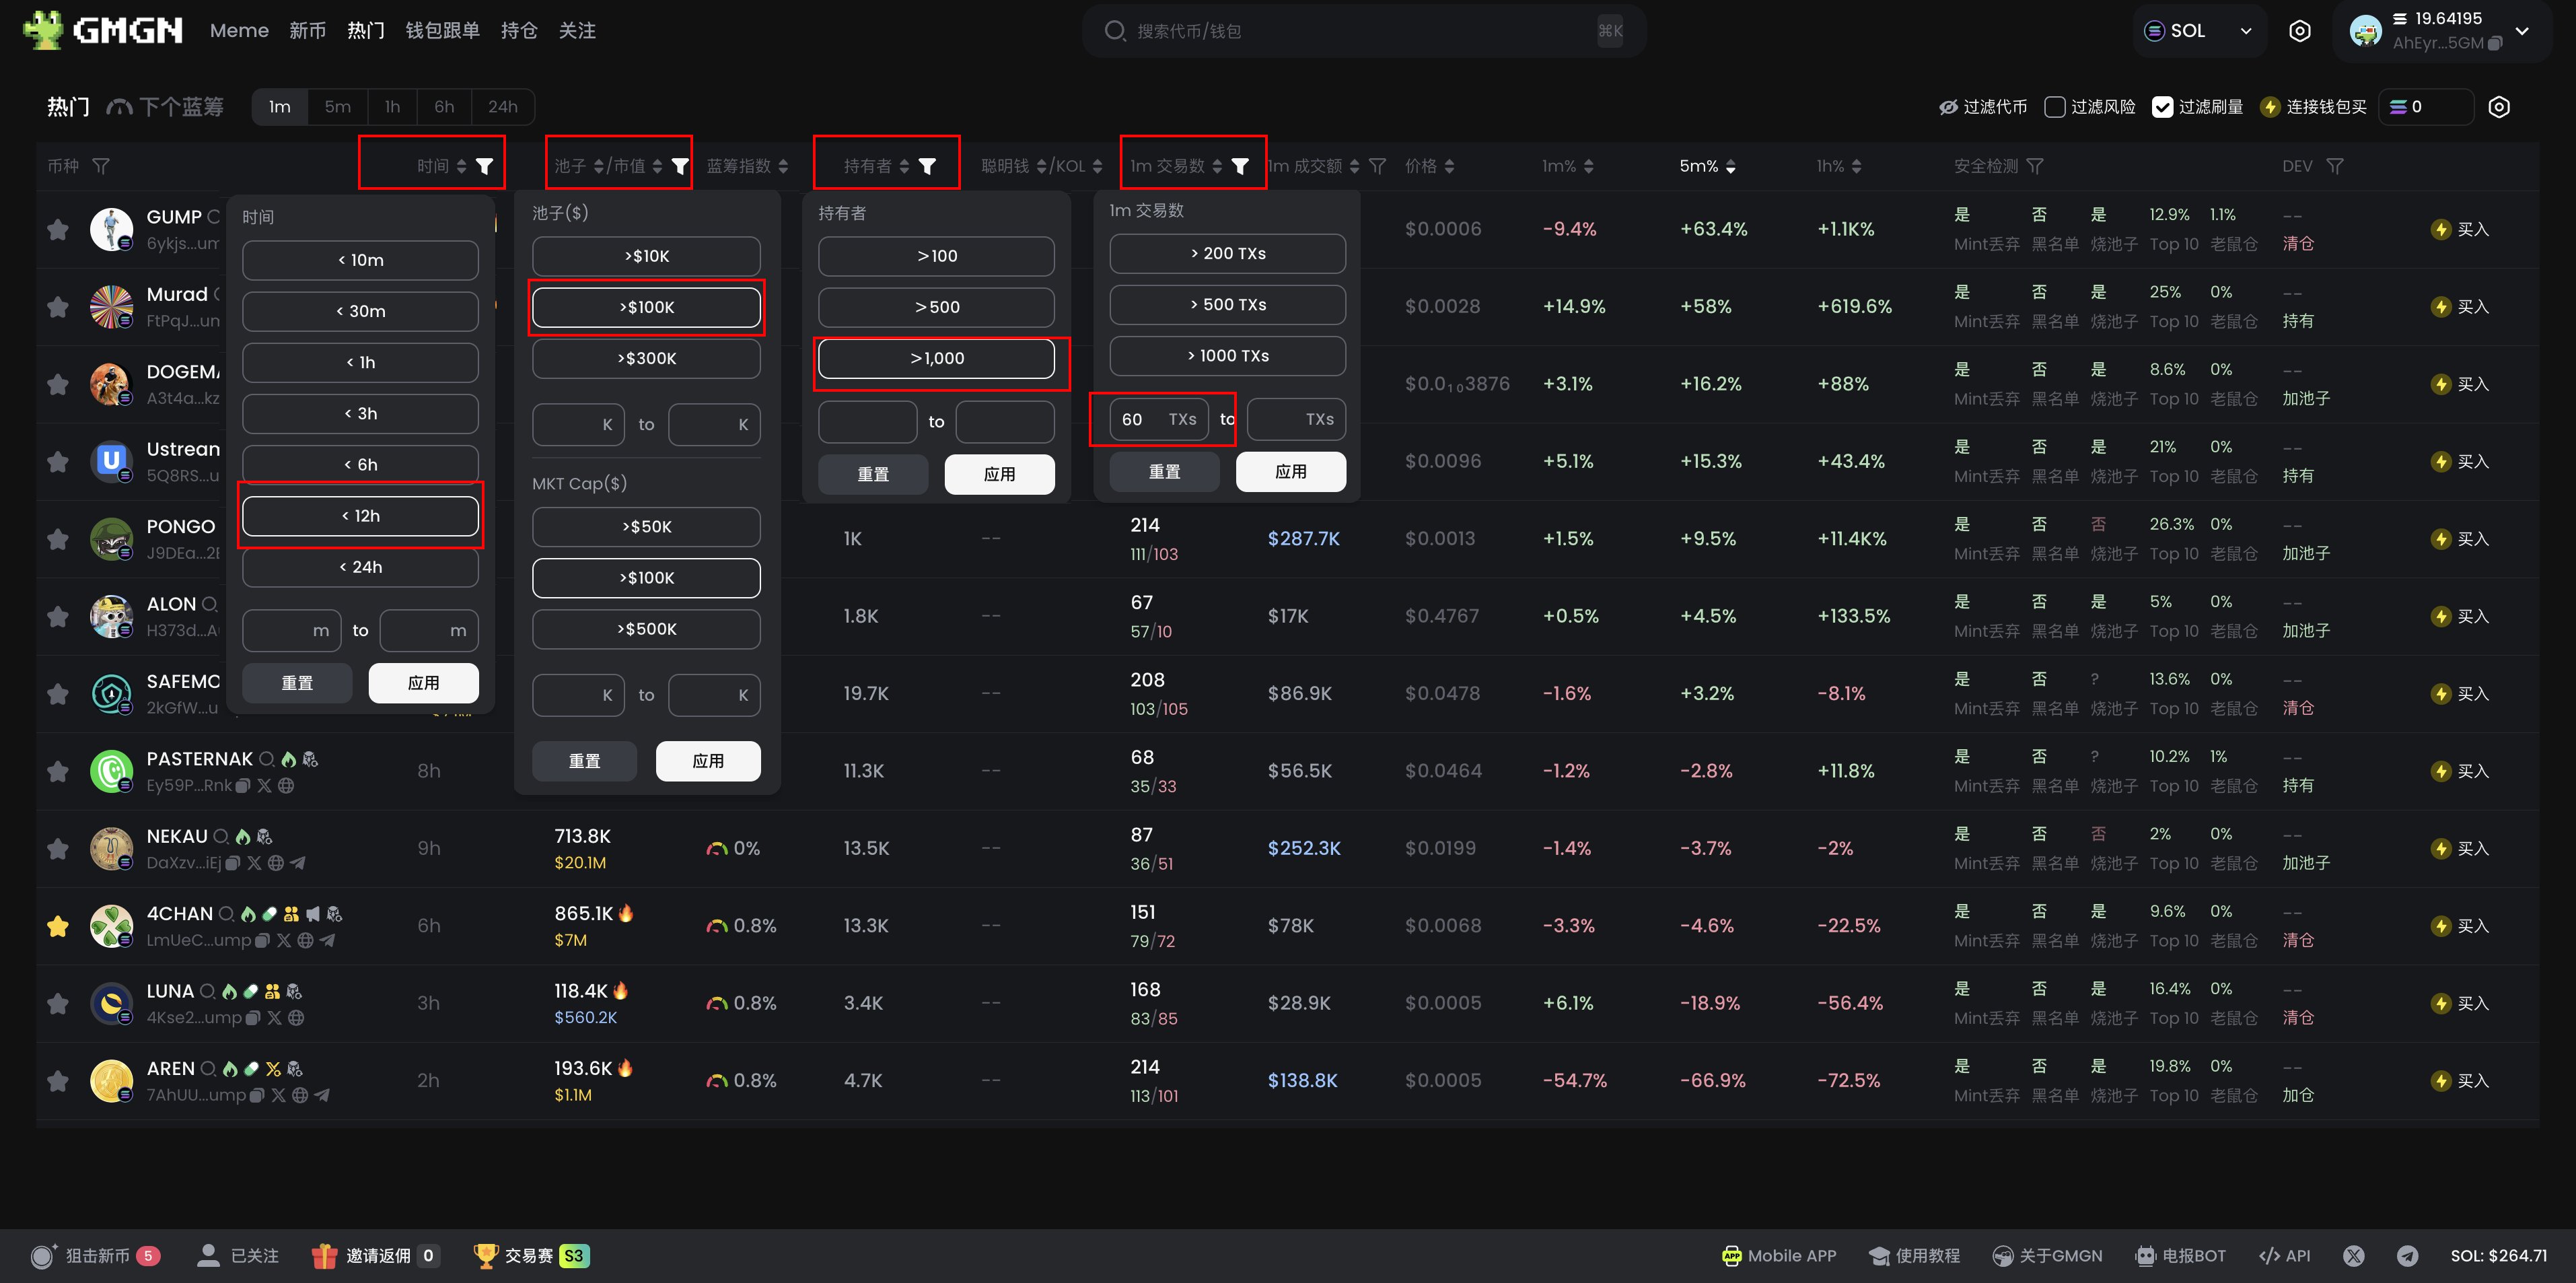Sort by the 5m% column arrows

1730,166
